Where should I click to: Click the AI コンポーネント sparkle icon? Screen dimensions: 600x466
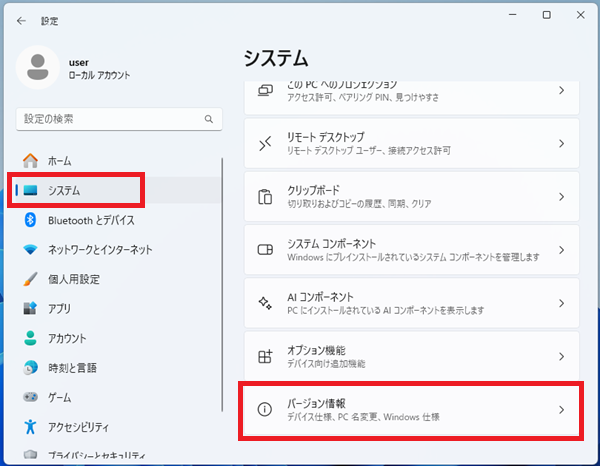pos(265,303)
